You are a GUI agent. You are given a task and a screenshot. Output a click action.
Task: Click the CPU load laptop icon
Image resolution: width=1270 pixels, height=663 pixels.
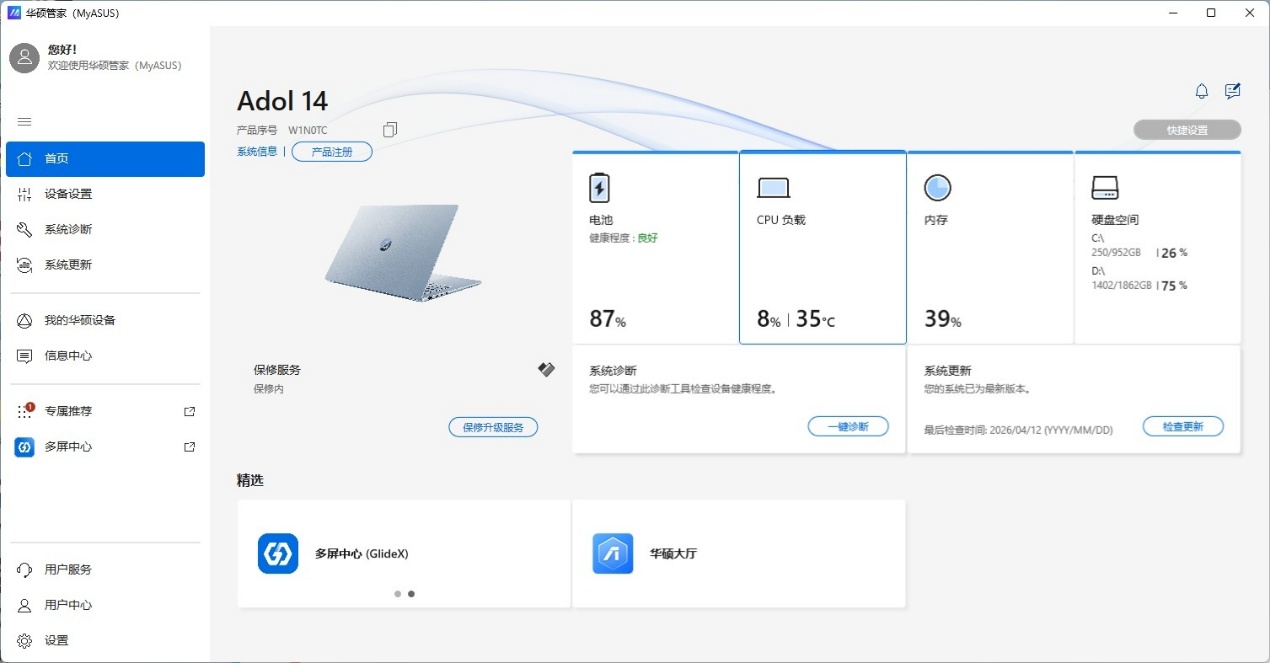point(774,188)
